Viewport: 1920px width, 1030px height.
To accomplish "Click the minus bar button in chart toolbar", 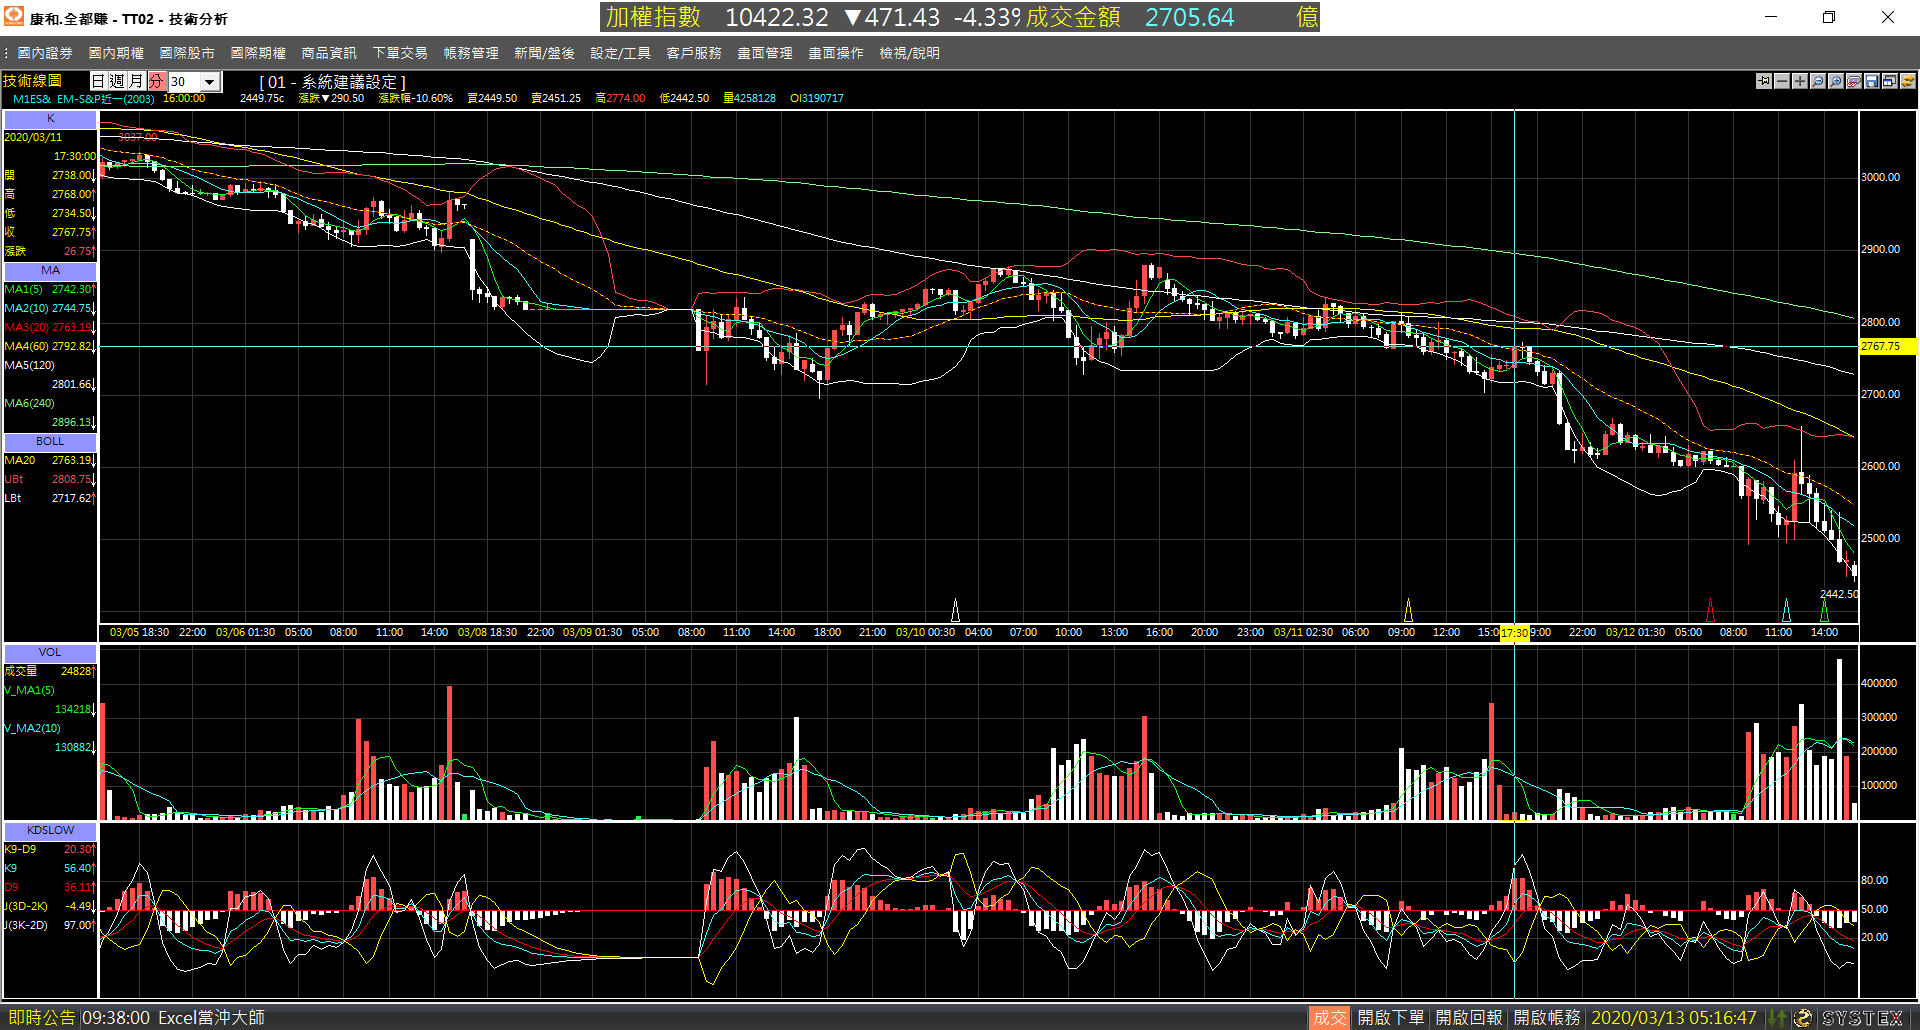I will point(1782,81).
